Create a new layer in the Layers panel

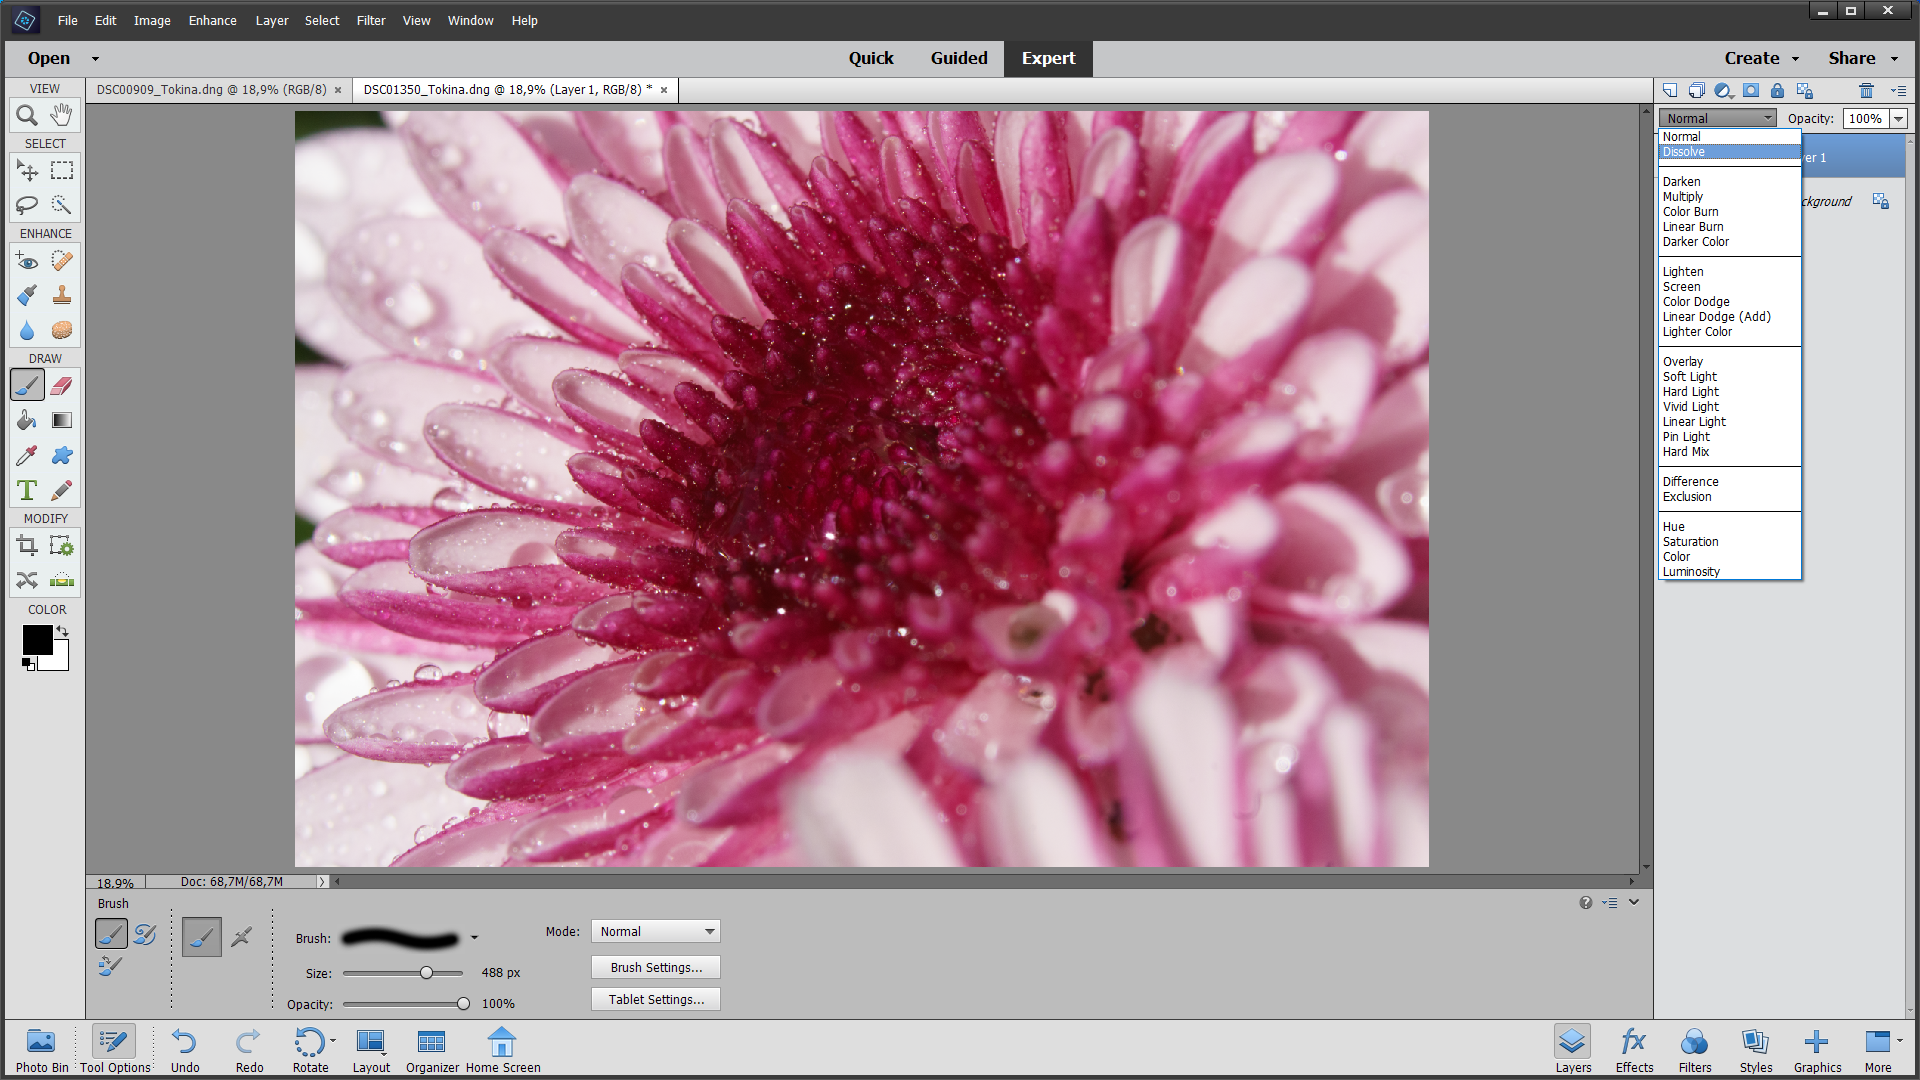[1669, 90]
